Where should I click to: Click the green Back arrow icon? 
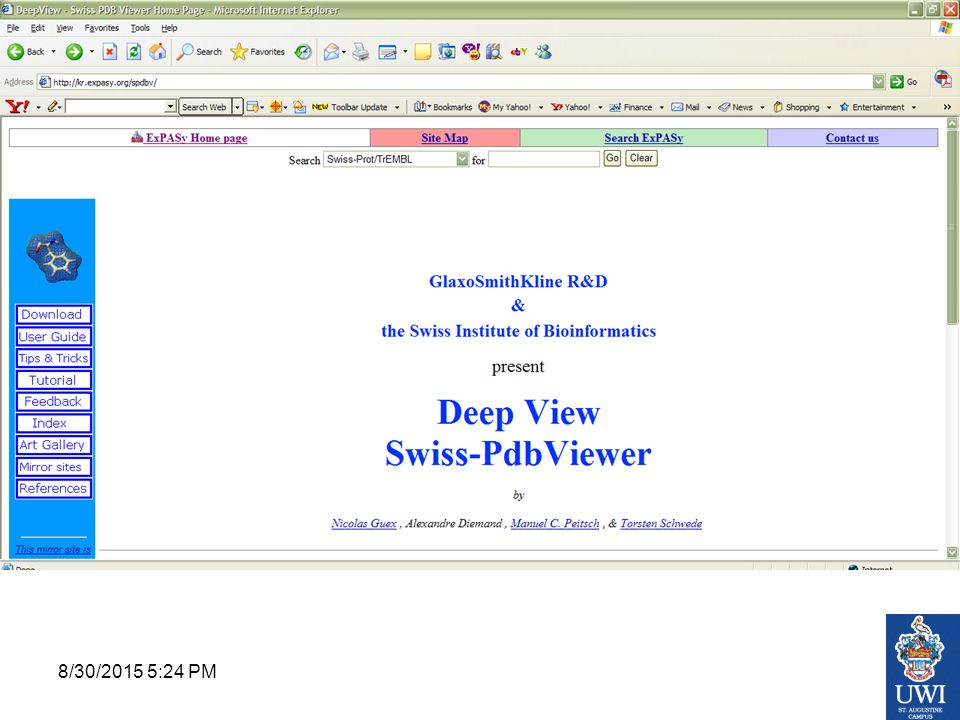15,52
